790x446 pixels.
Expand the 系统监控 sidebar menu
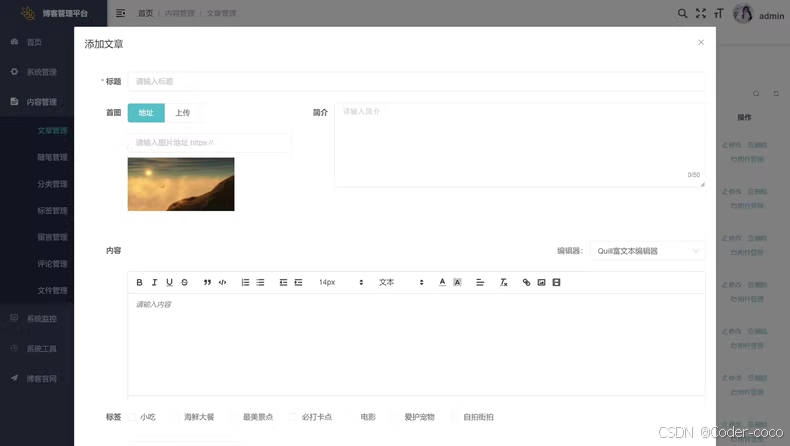[x=37, y=318]
